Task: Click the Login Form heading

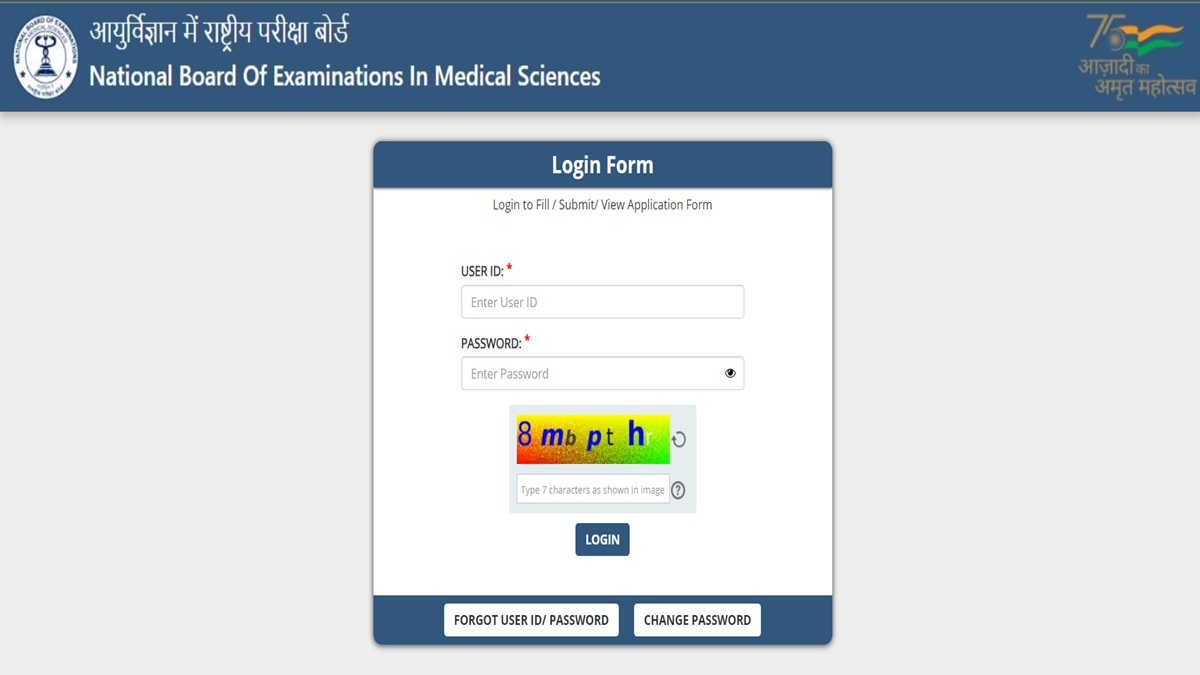Action: pyautogui.click(x=602, y=165)
